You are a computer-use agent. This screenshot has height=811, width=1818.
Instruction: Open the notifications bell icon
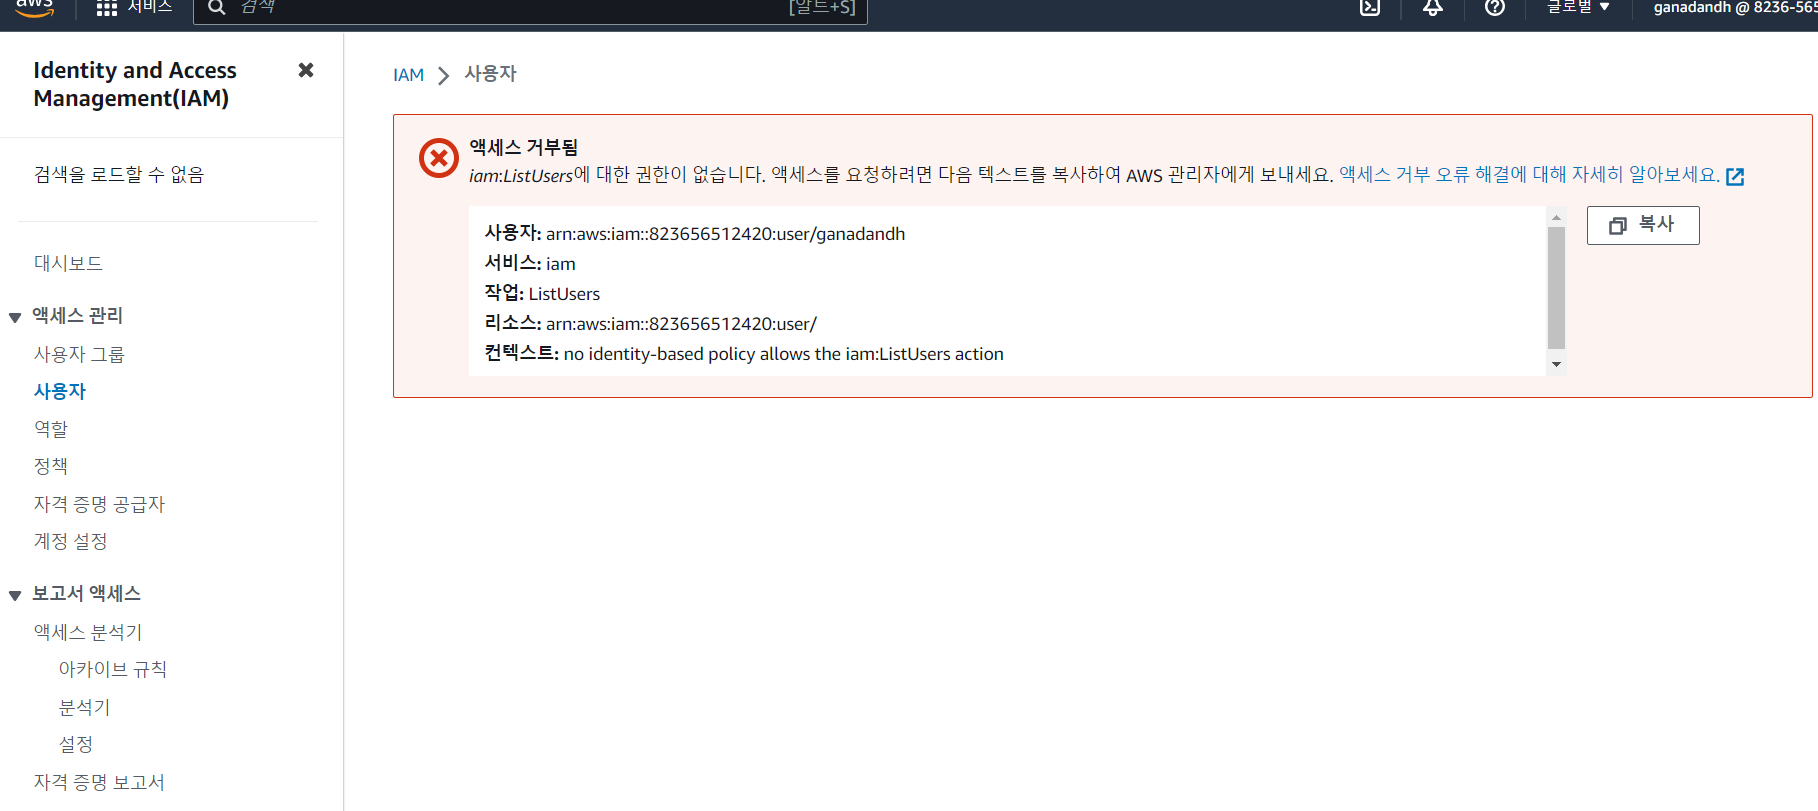point(1433,7)
